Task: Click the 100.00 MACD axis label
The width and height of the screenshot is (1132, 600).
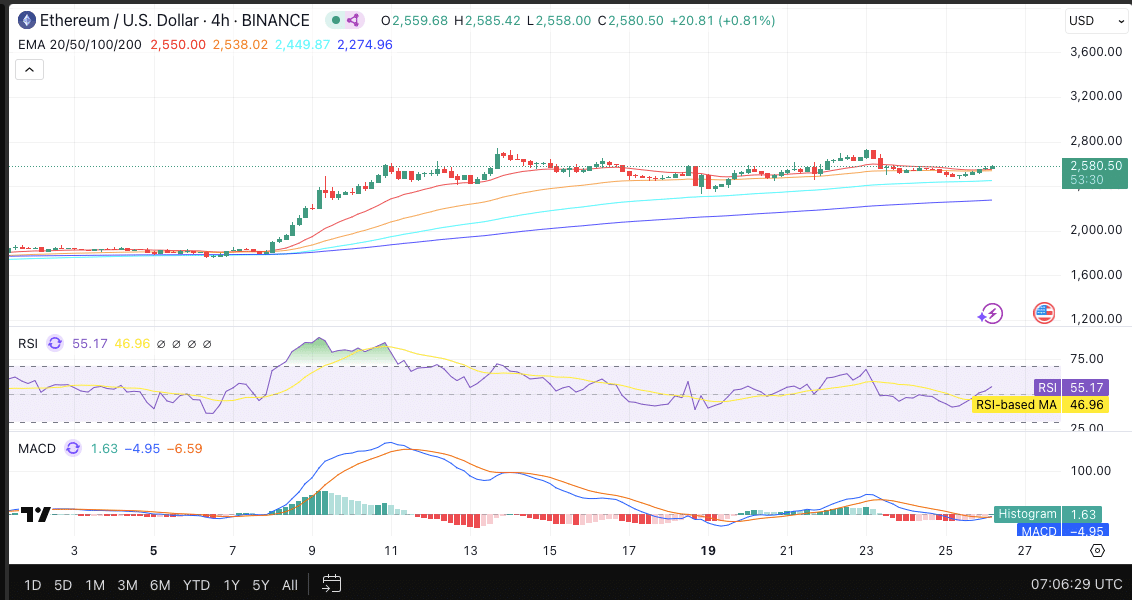Action: [1089, 471]
